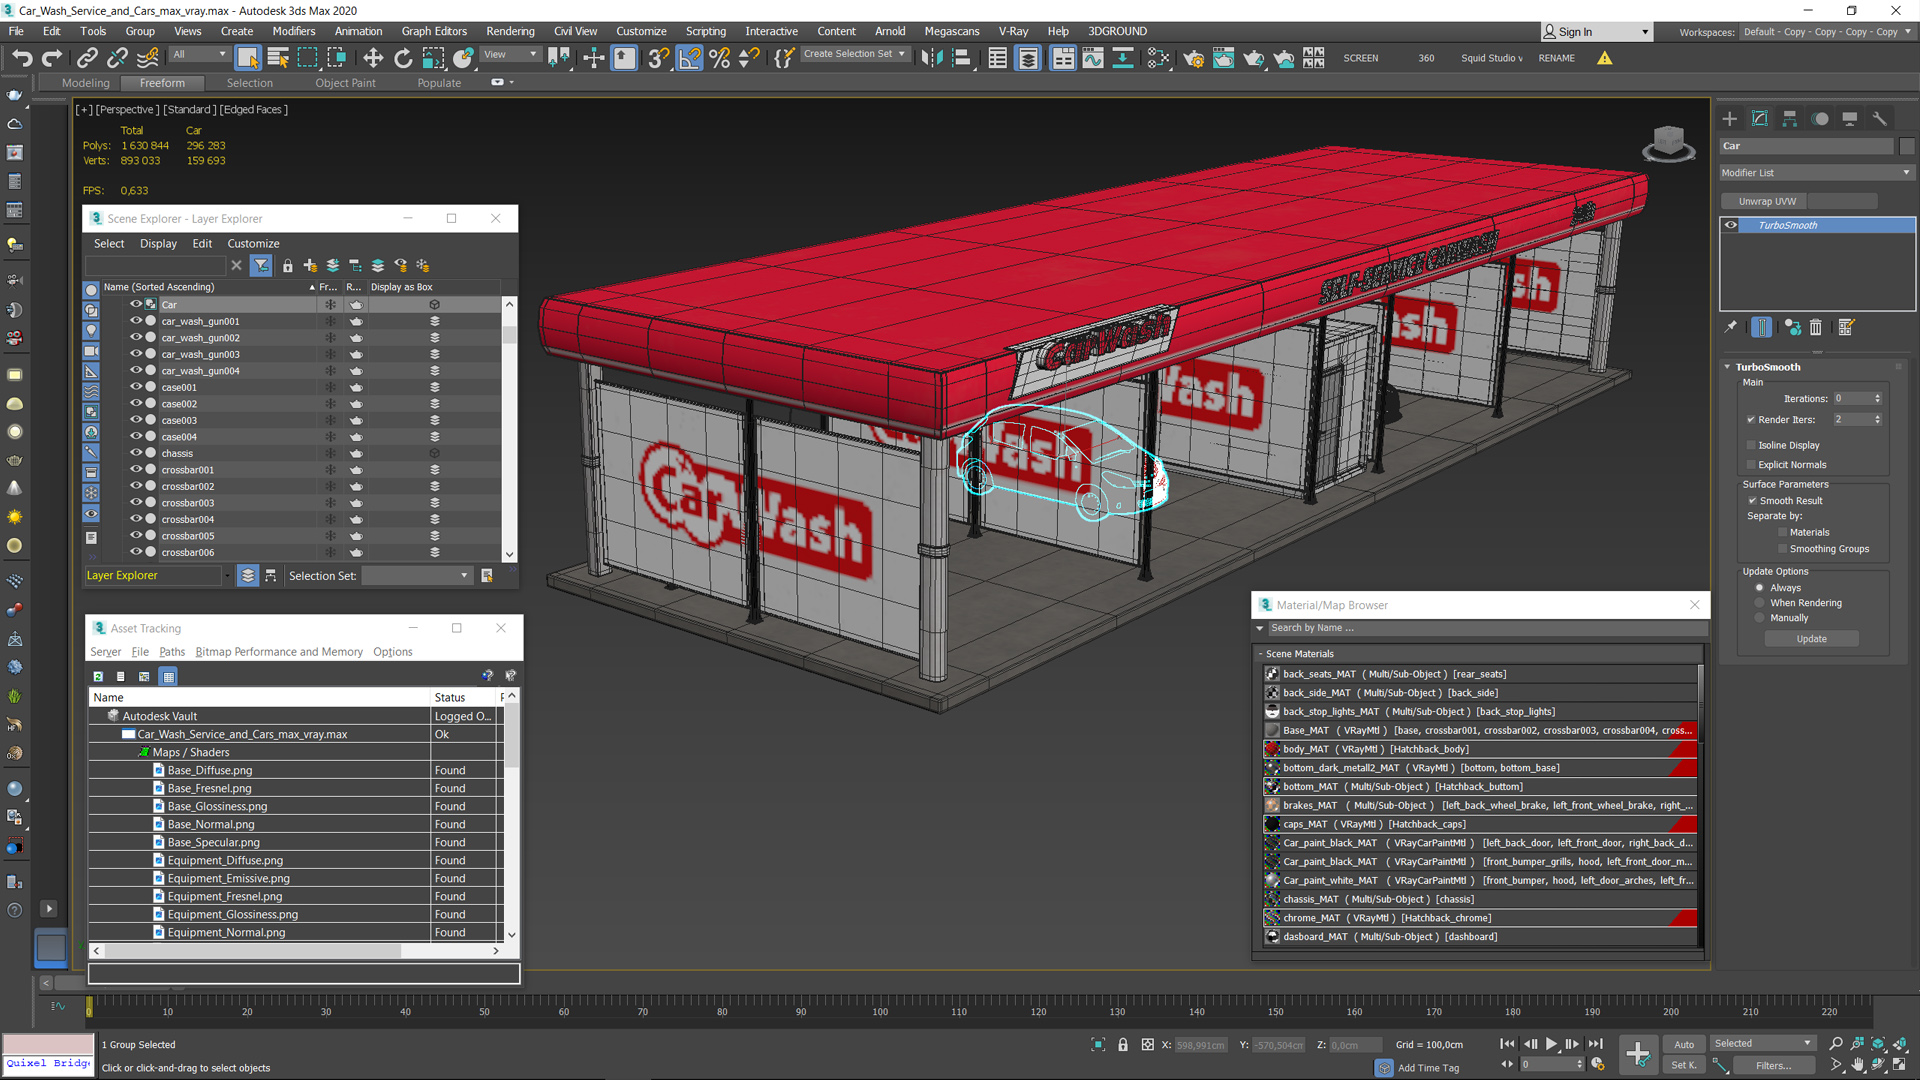This screenshot has width=1920, height=1080.
Task: Activate the Select Object tool
Action: point(248,58)
